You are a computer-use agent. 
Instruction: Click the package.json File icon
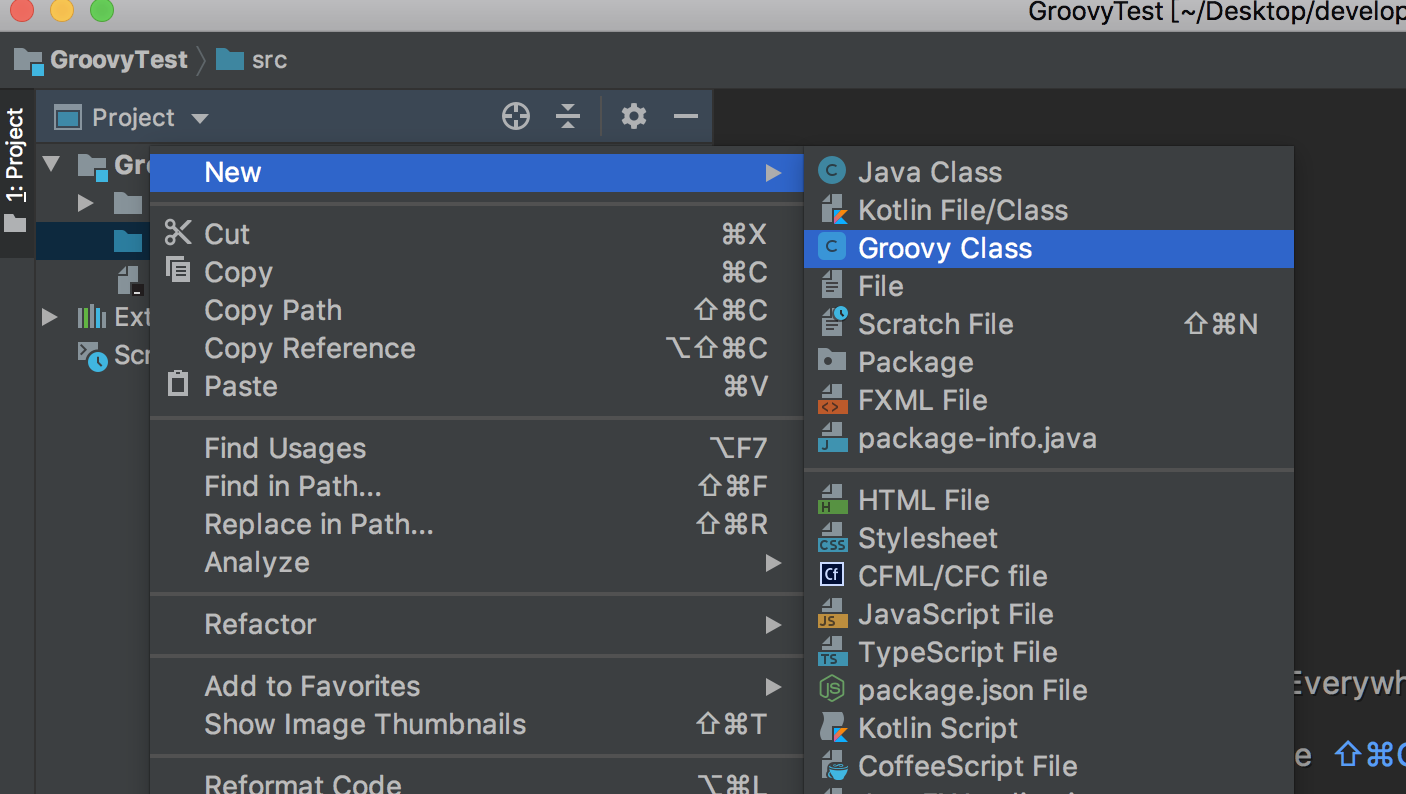832,690
